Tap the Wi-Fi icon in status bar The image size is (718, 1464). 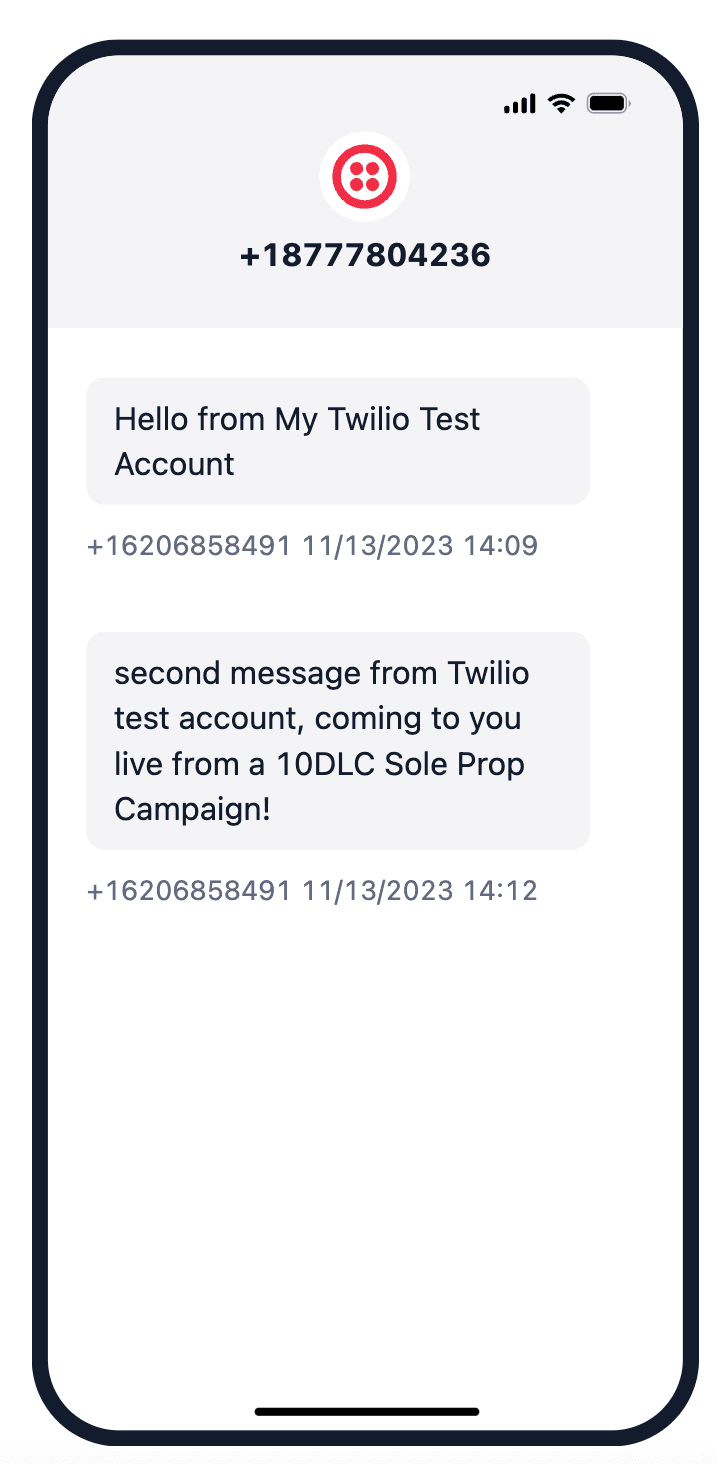click(x=560, y=103)
